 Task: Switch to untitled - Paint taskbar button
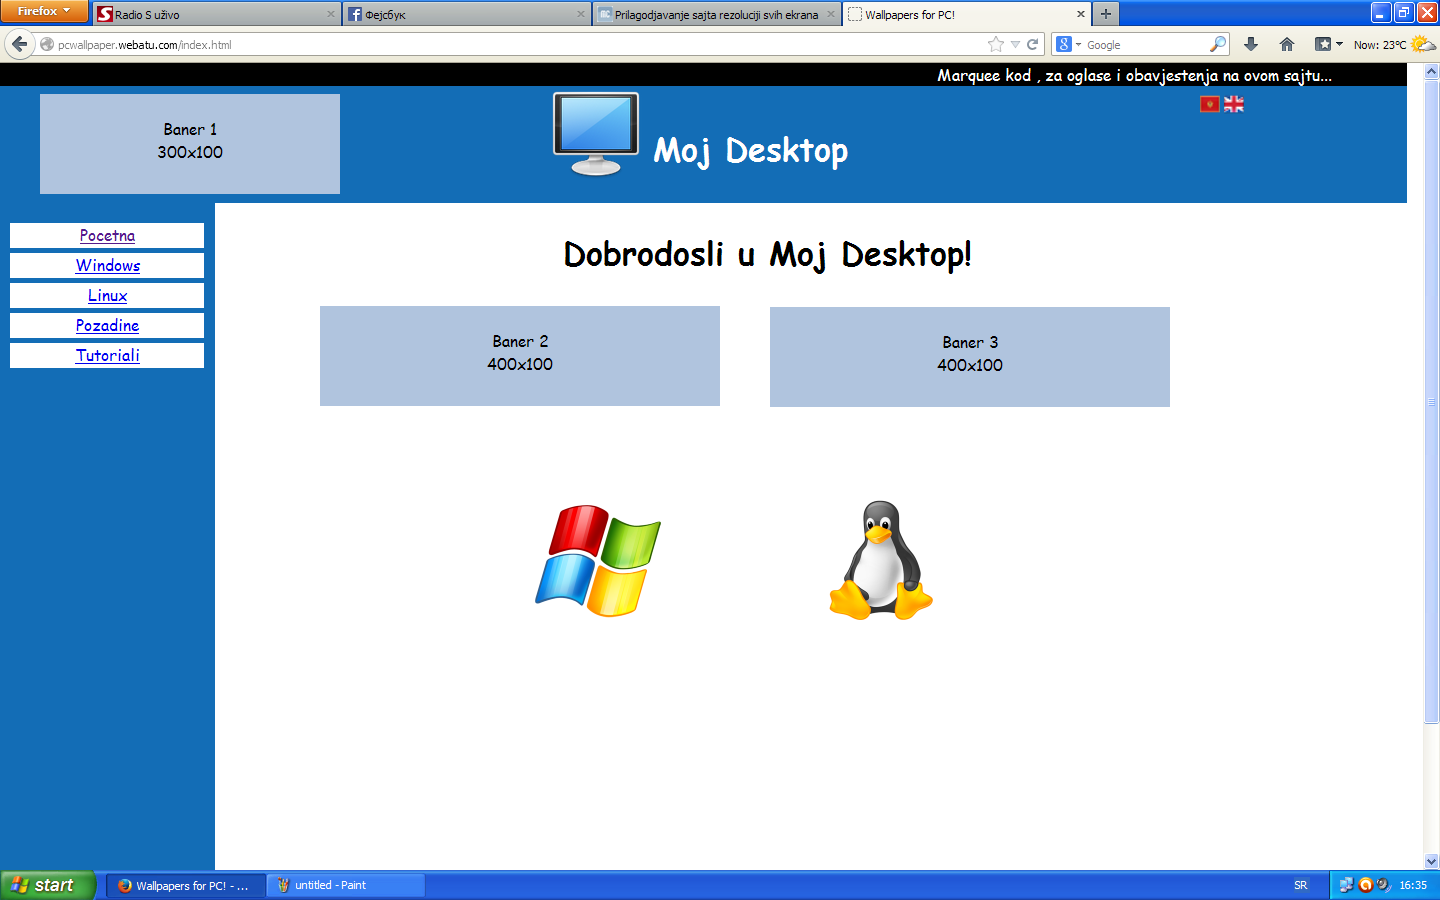pos(346,885)
